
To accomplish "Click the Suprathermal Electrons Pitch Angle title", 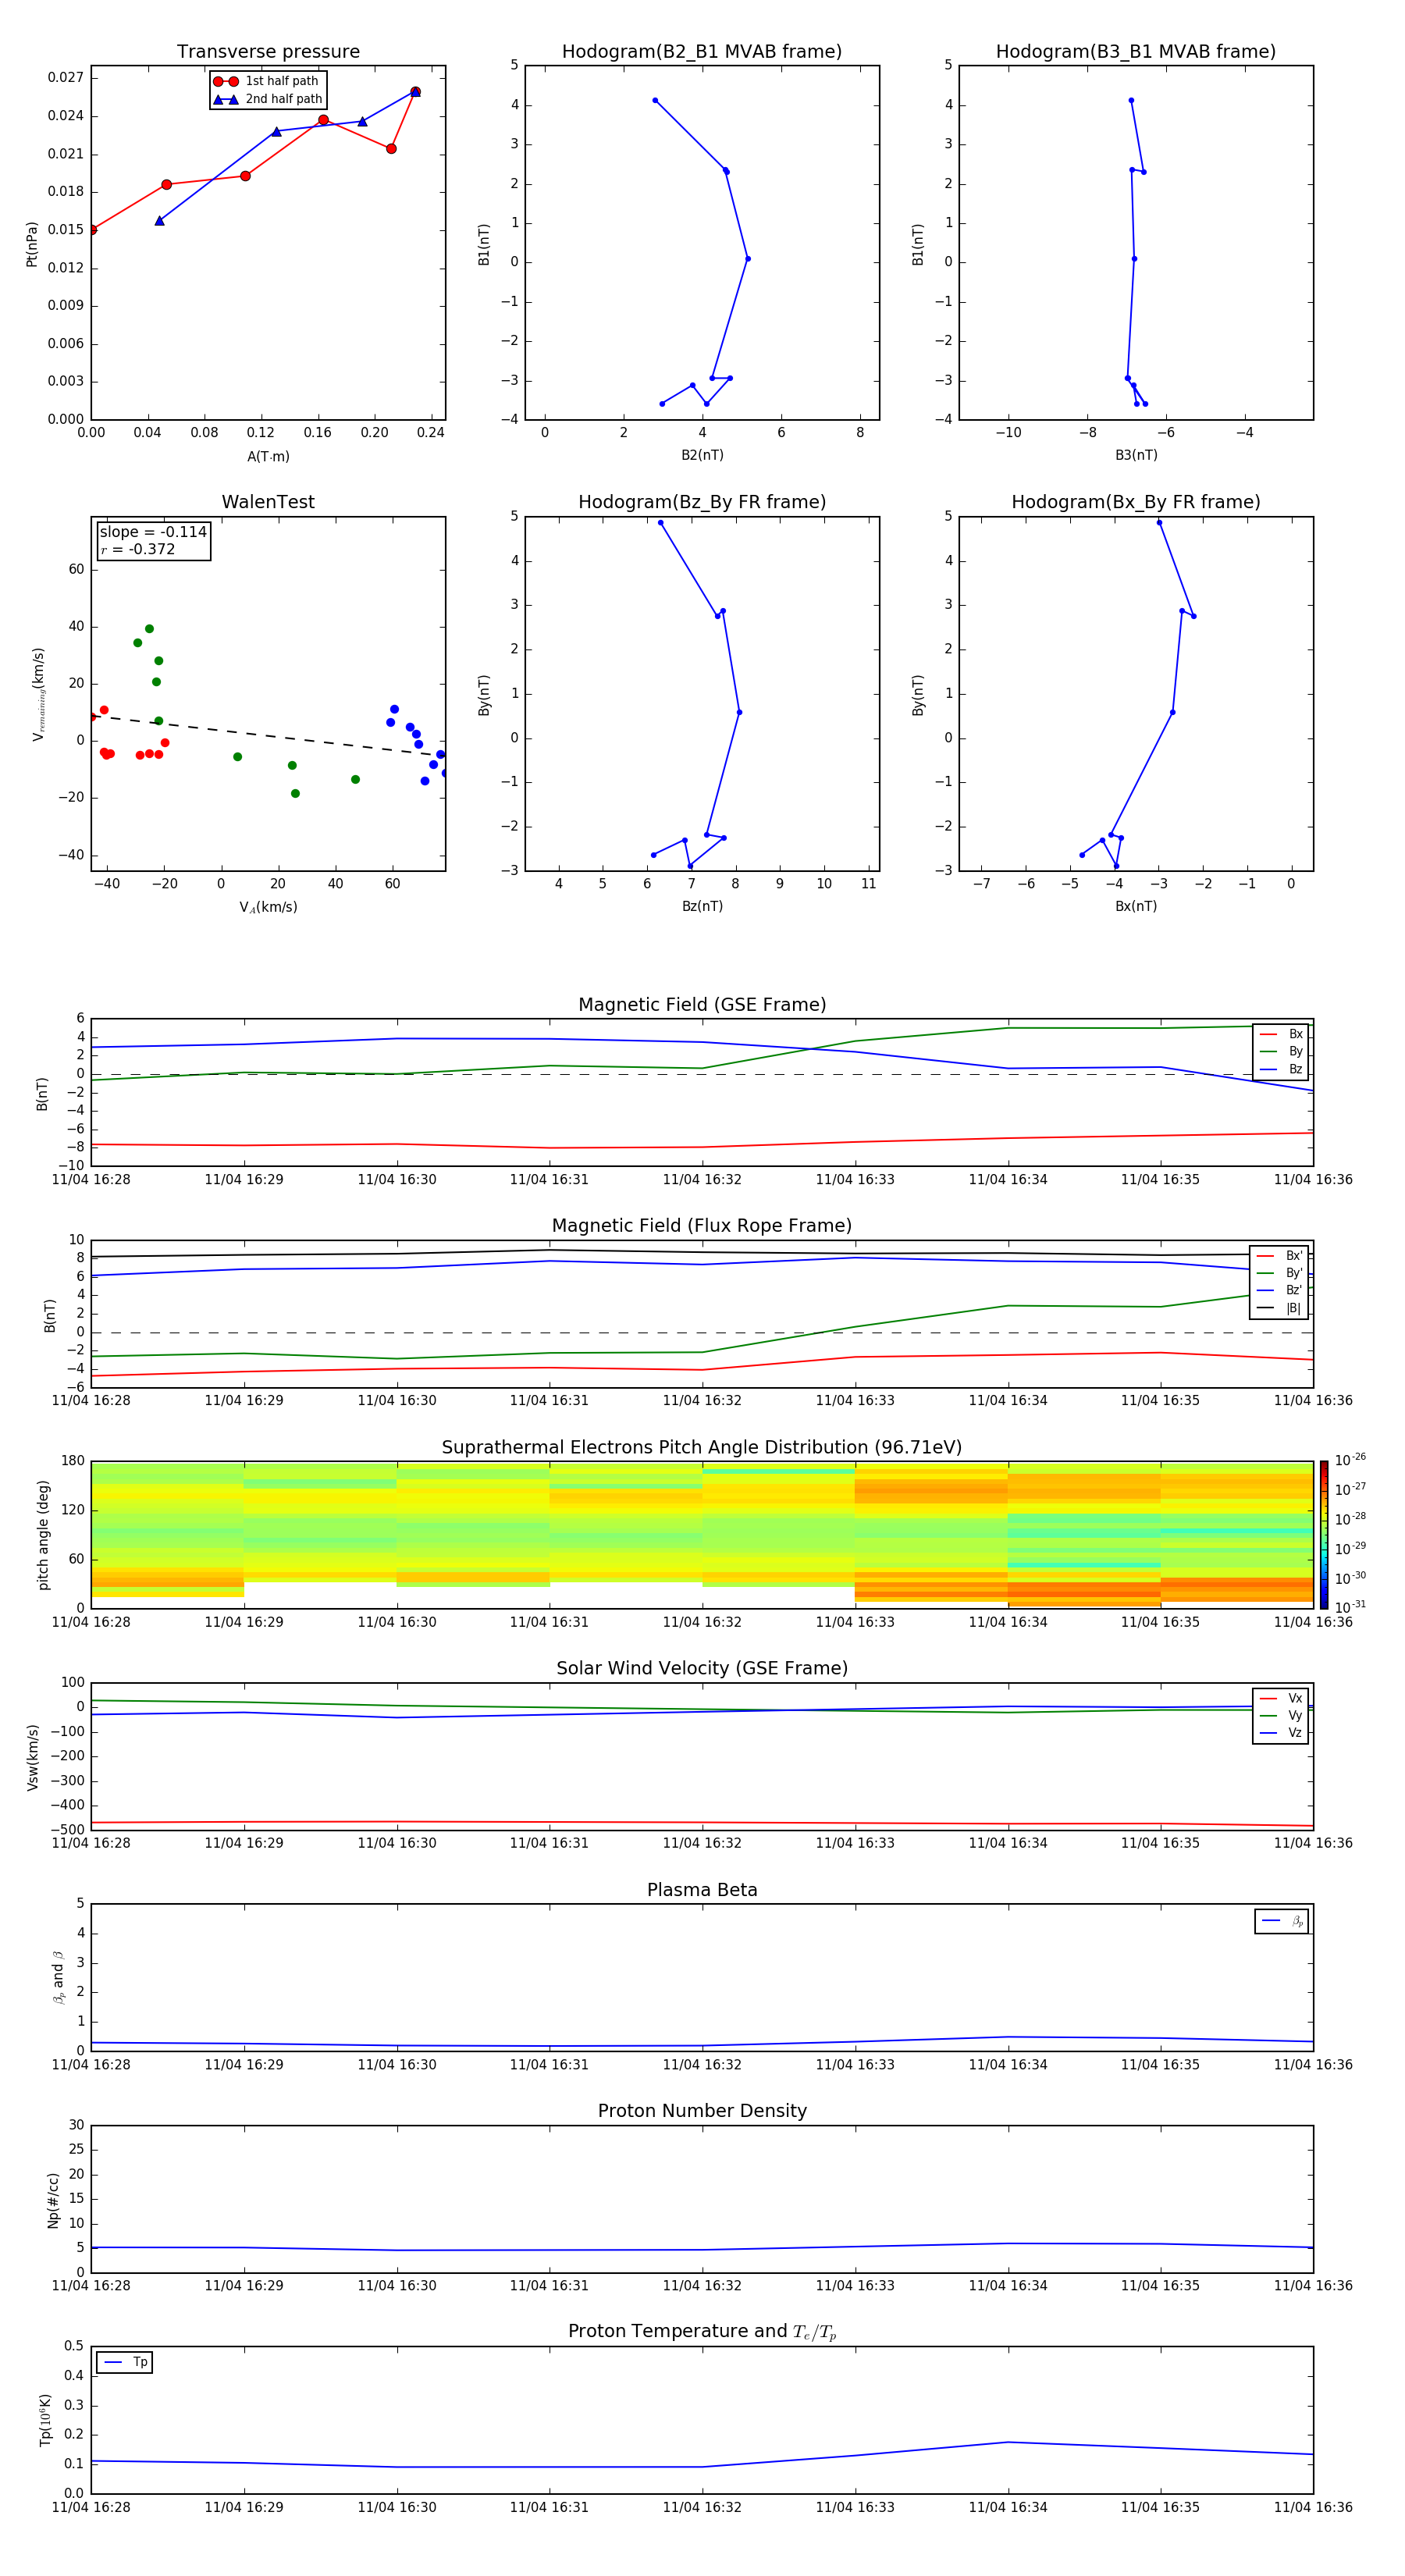I will click(x=702, y=1448).
